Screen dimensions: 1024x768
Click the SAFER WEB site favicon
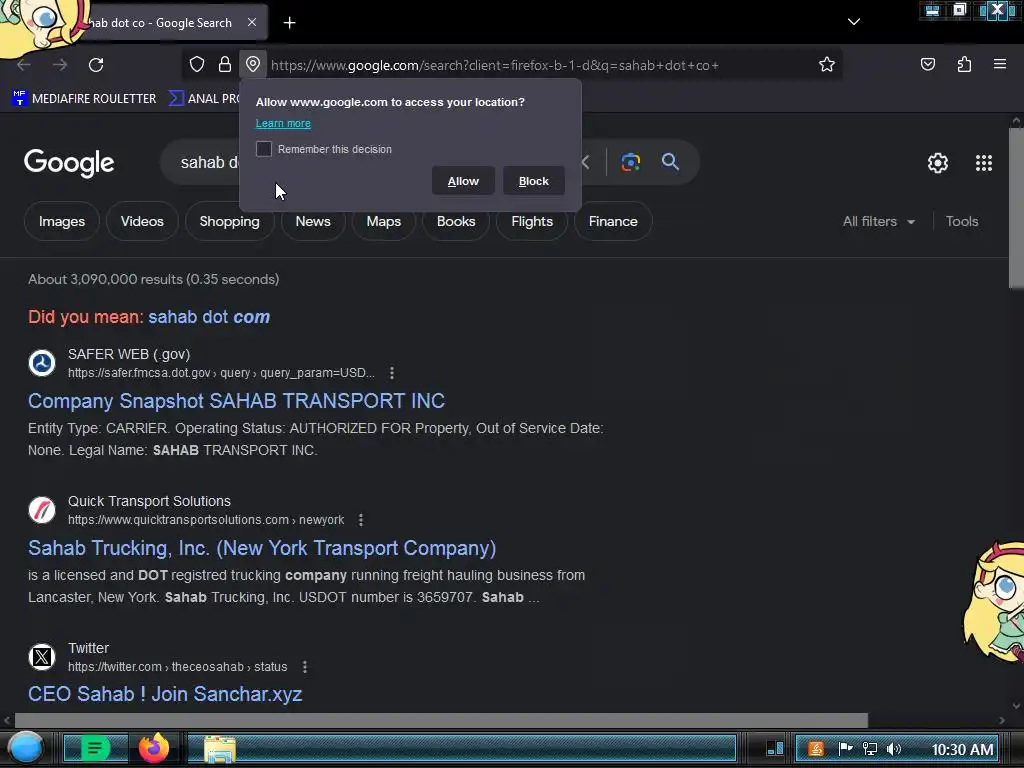[42, 363]
